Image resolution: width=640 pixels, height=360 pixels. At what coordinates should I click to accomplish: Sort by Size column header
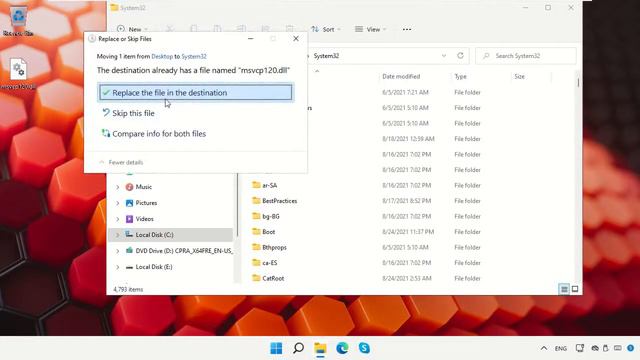pos(520,76)
